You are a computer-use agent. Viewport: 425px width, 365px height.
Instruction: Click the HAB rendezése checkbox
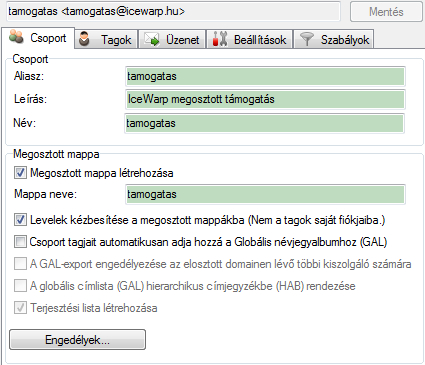[x=20, y=286]
